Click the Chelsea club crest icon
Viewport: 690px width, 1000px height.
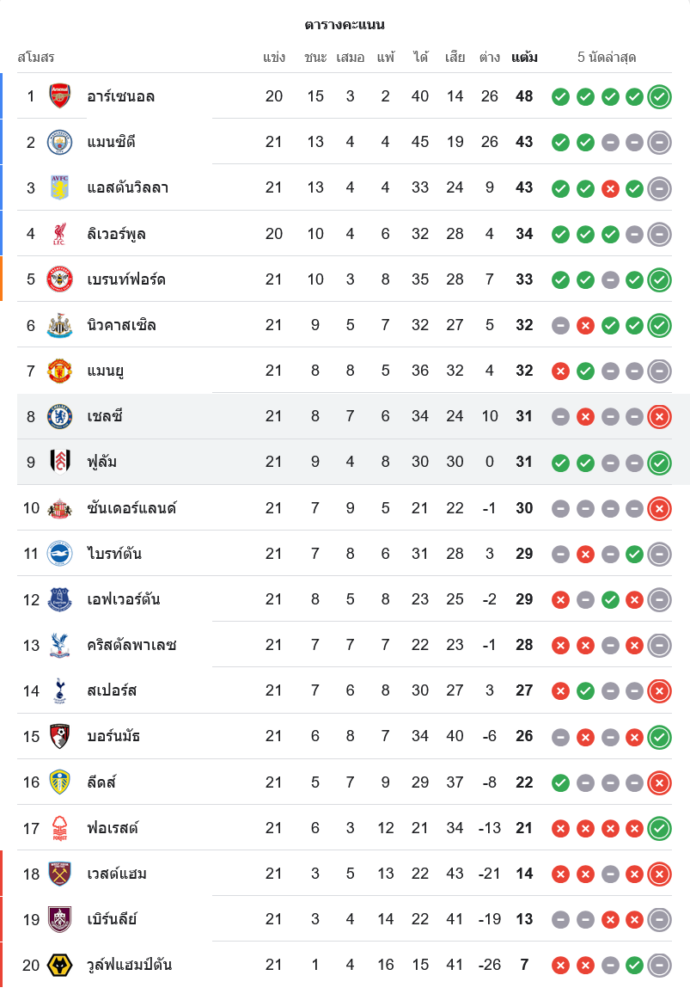click(x=60, y=416)
